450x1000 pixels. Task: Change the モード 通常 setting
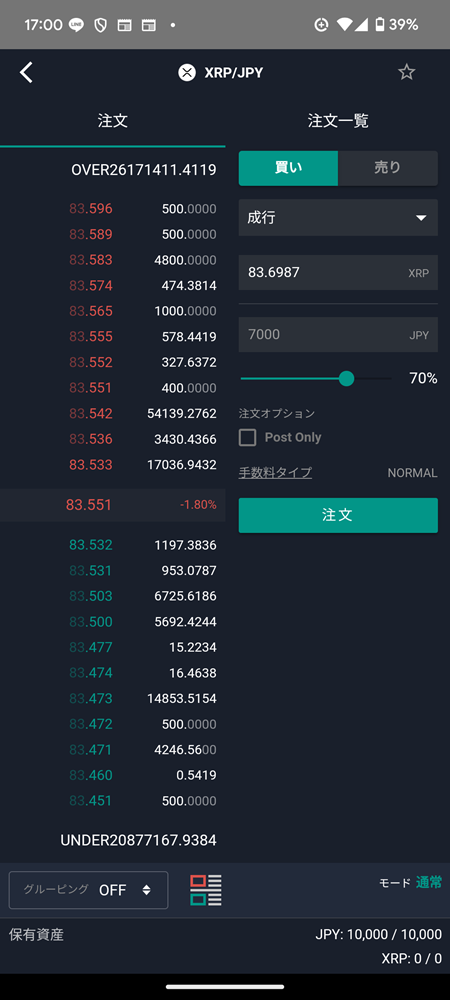pyautogui.click(x=410, y=883)
